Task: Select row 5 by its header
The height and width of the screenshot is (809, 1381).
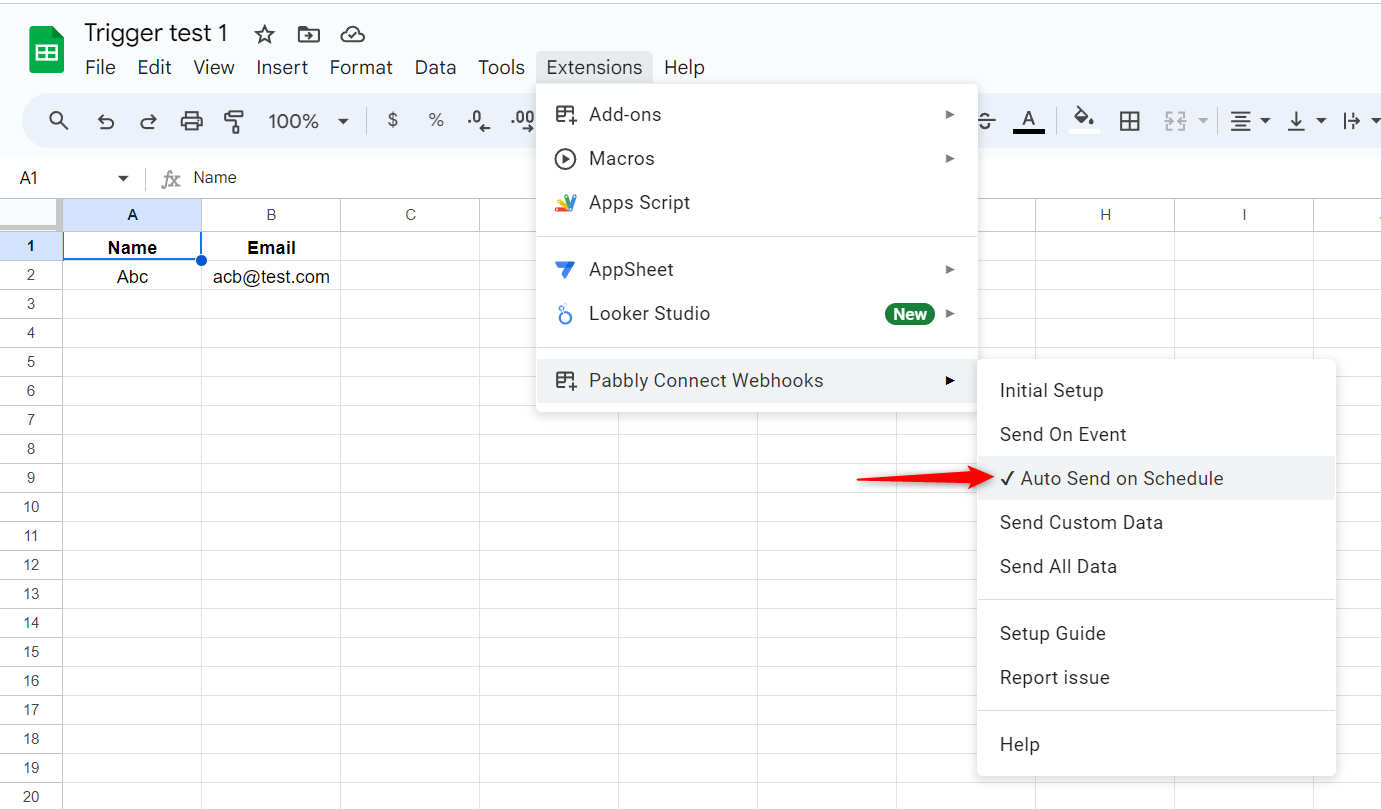Action: coord(31,362)
